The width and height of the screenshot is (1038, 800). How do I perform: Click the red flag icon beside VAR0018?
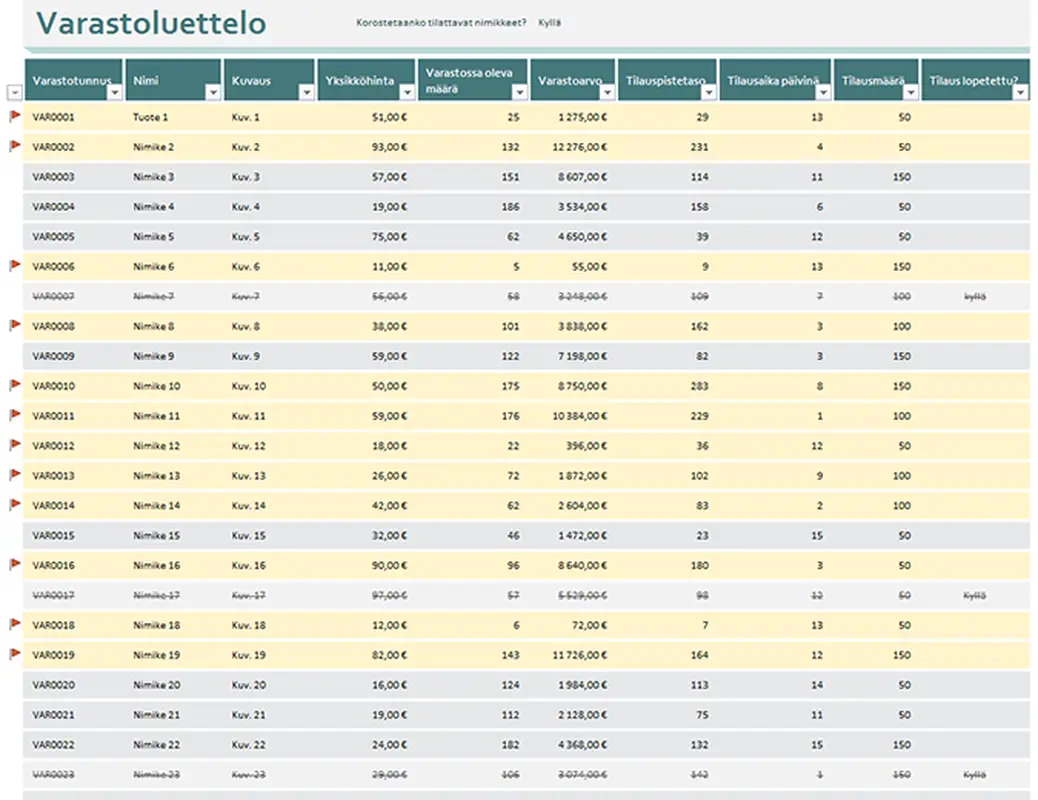coord(15,624)
